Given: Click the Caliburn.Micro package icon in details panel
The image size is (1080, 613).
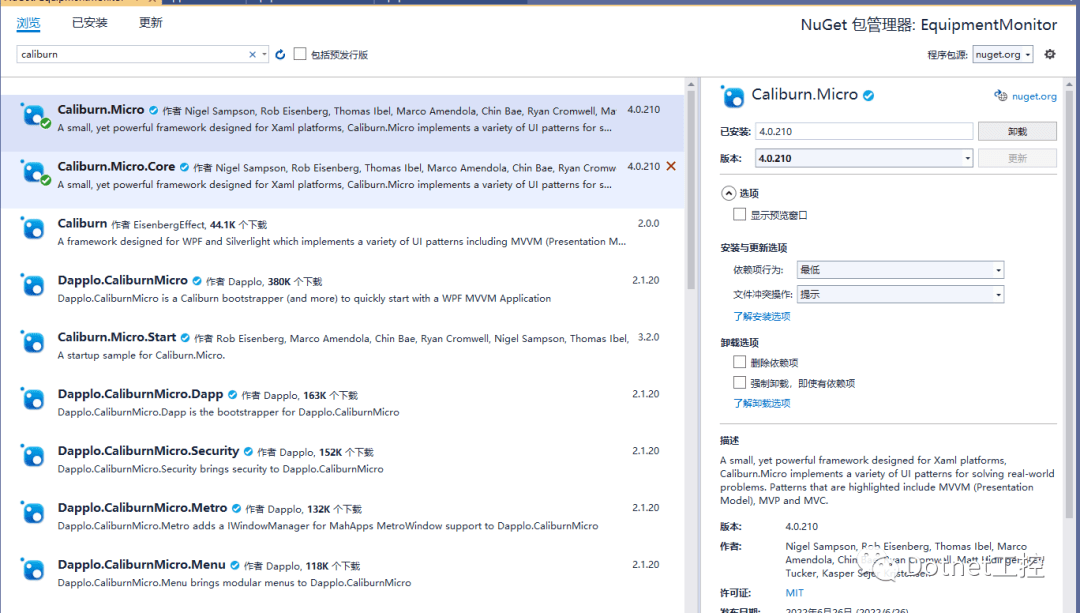Looking at the screenshot, I should [733, 97].
